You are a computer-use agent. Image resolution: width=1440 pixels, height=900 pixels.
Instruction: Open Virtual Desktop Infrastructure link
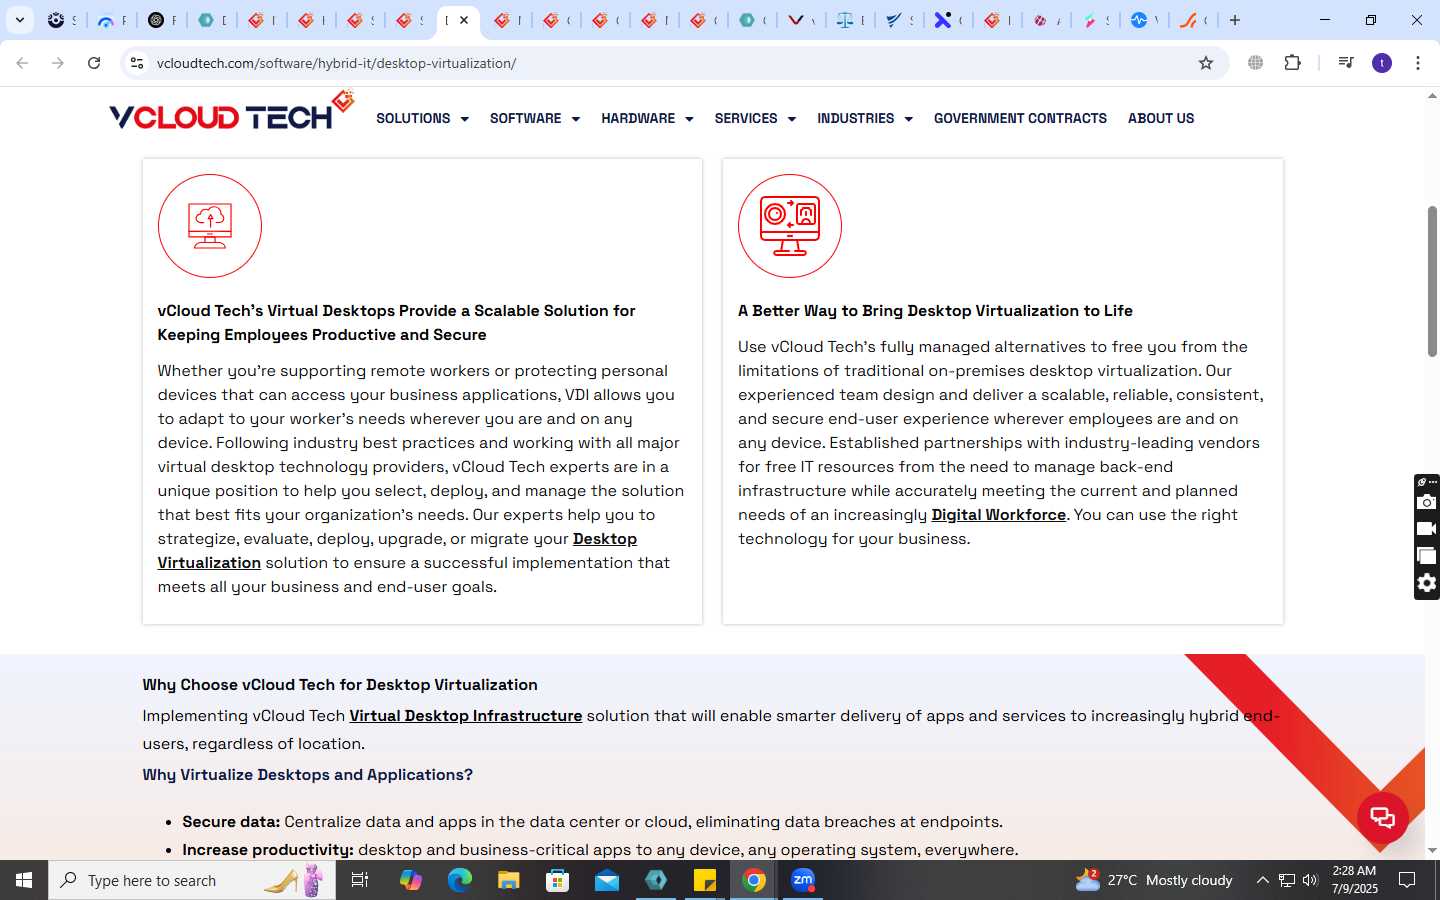pyautogui.click(x=465, y=716)
